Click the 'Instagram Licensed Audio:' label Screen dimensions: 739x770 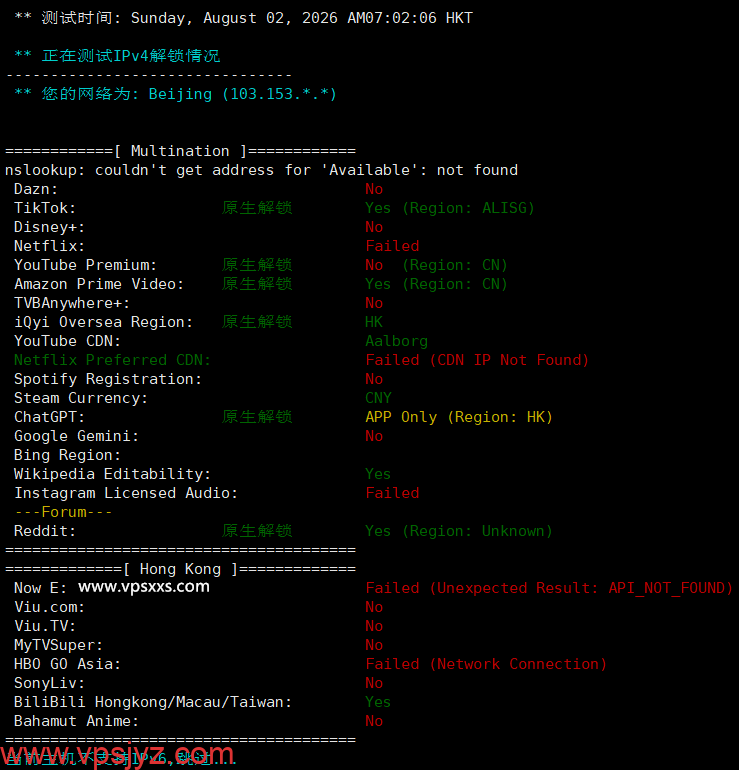(126, 493)
